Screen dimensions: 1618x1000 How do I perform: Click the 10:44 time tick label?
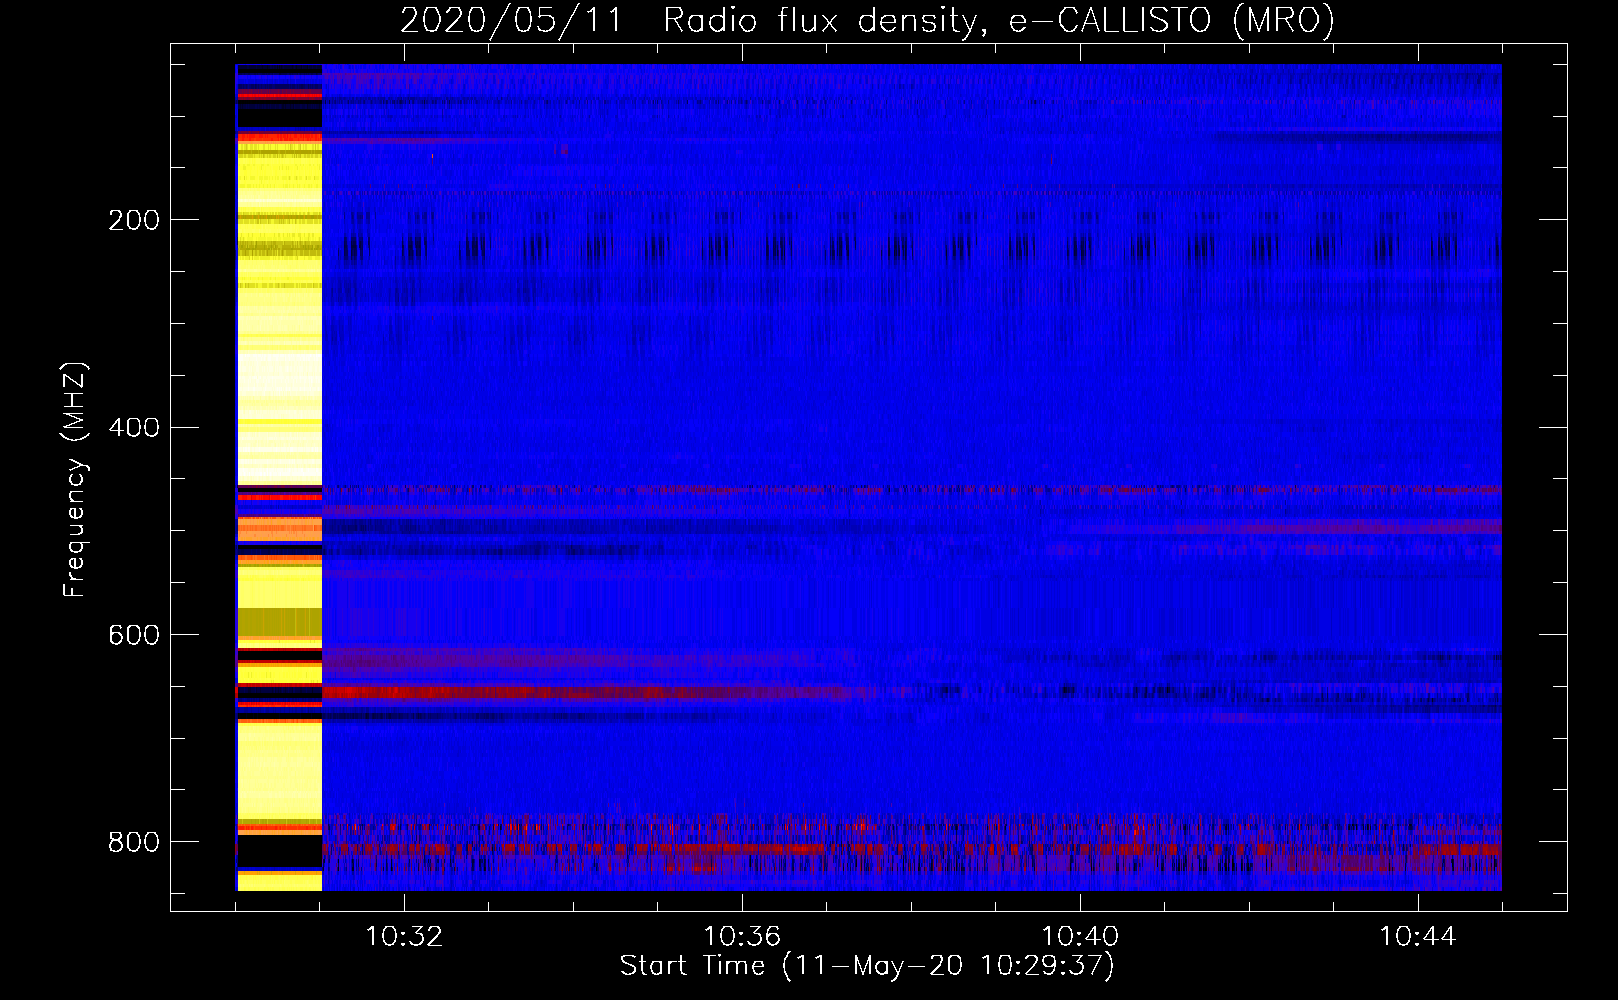pos(1418,937)
